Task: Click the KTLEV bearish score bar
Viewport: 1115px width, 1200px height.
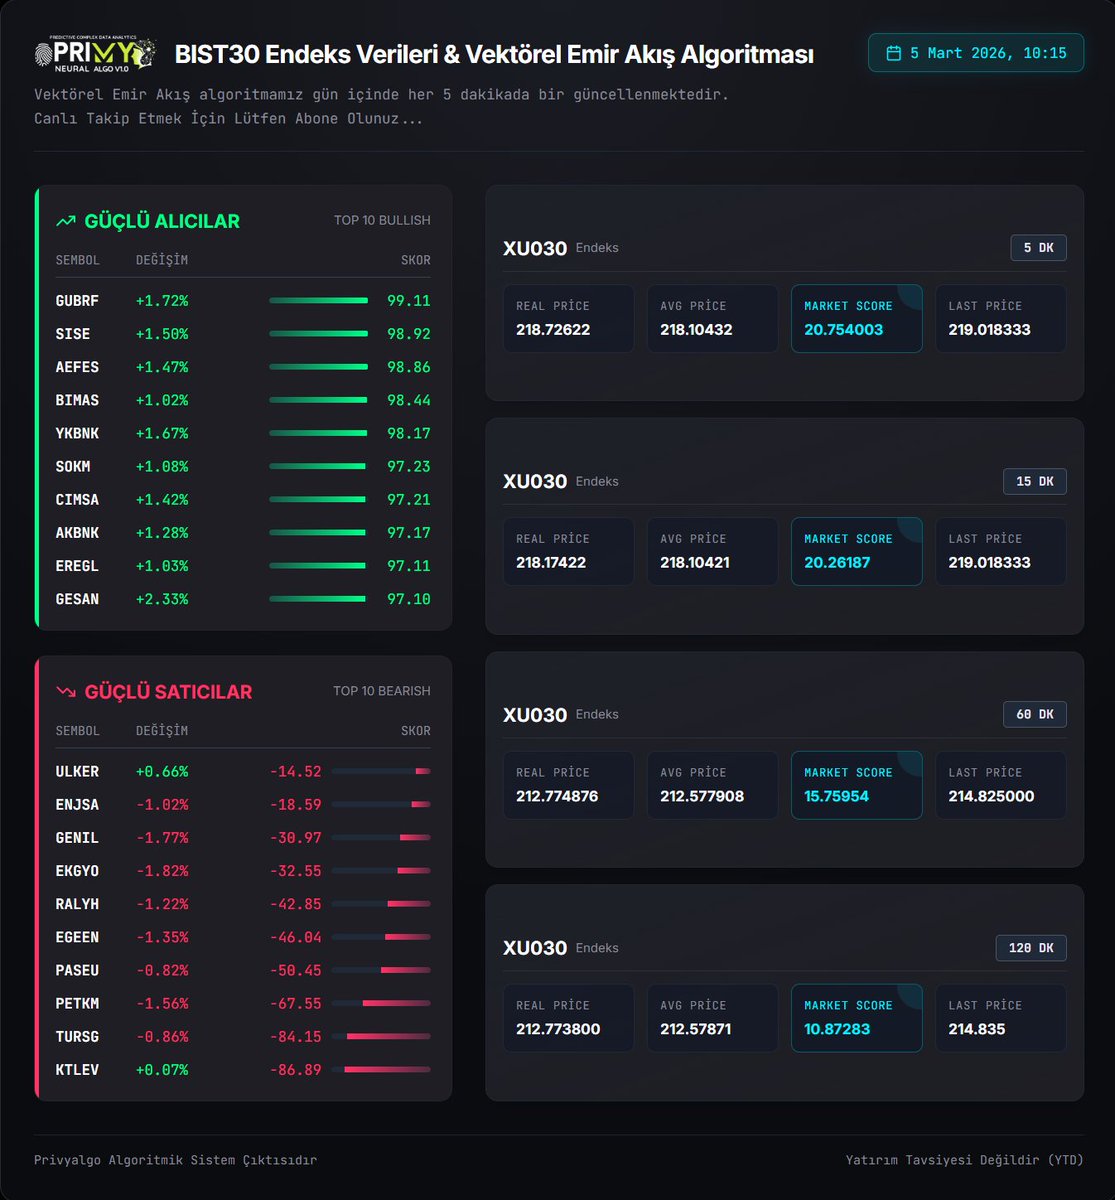Action: tap(381, 1070)
